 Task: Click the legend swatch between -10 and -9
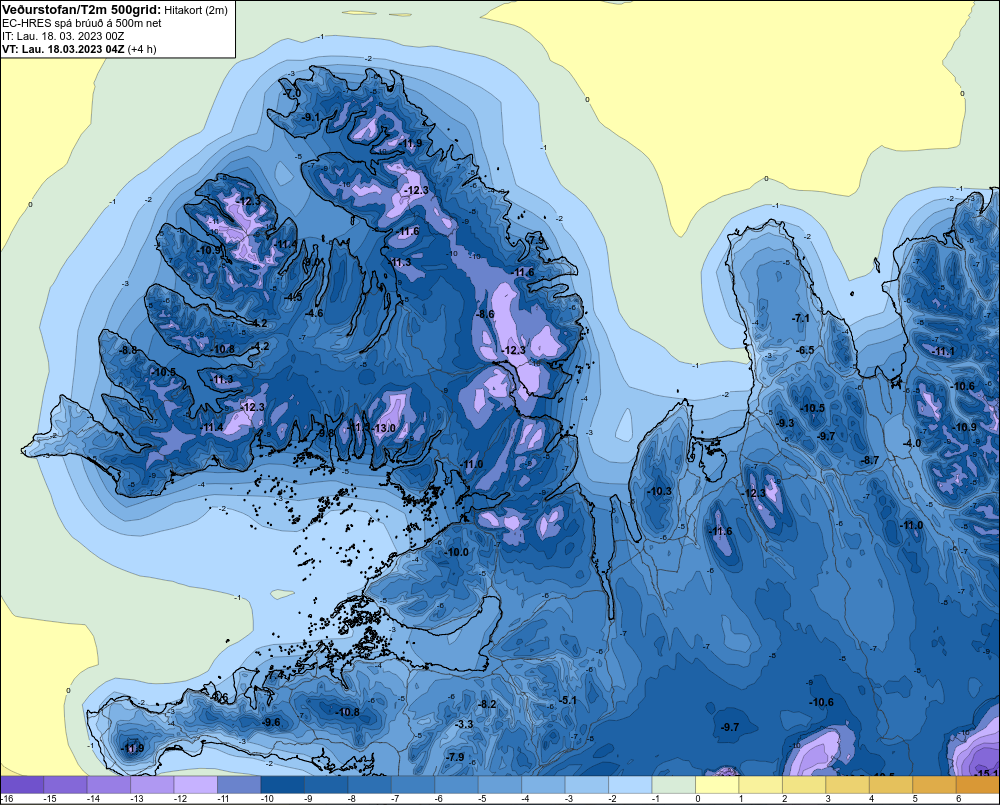tap(283, 785)
